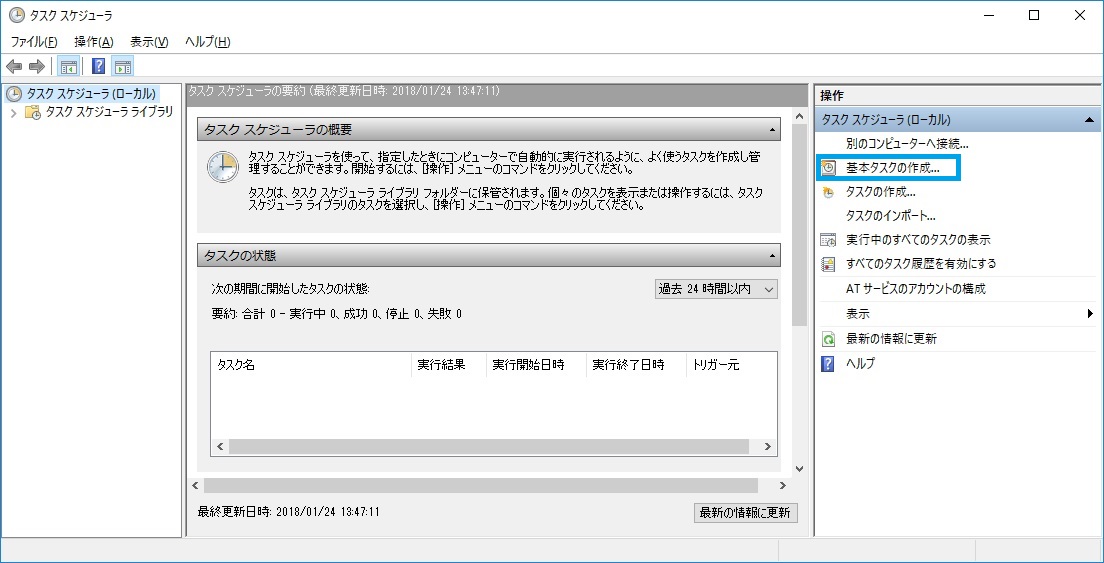The image size is (1104, 563).
Task: Open the 過去 24 時間以内 period dropdown
Action: tap(716, 289)
